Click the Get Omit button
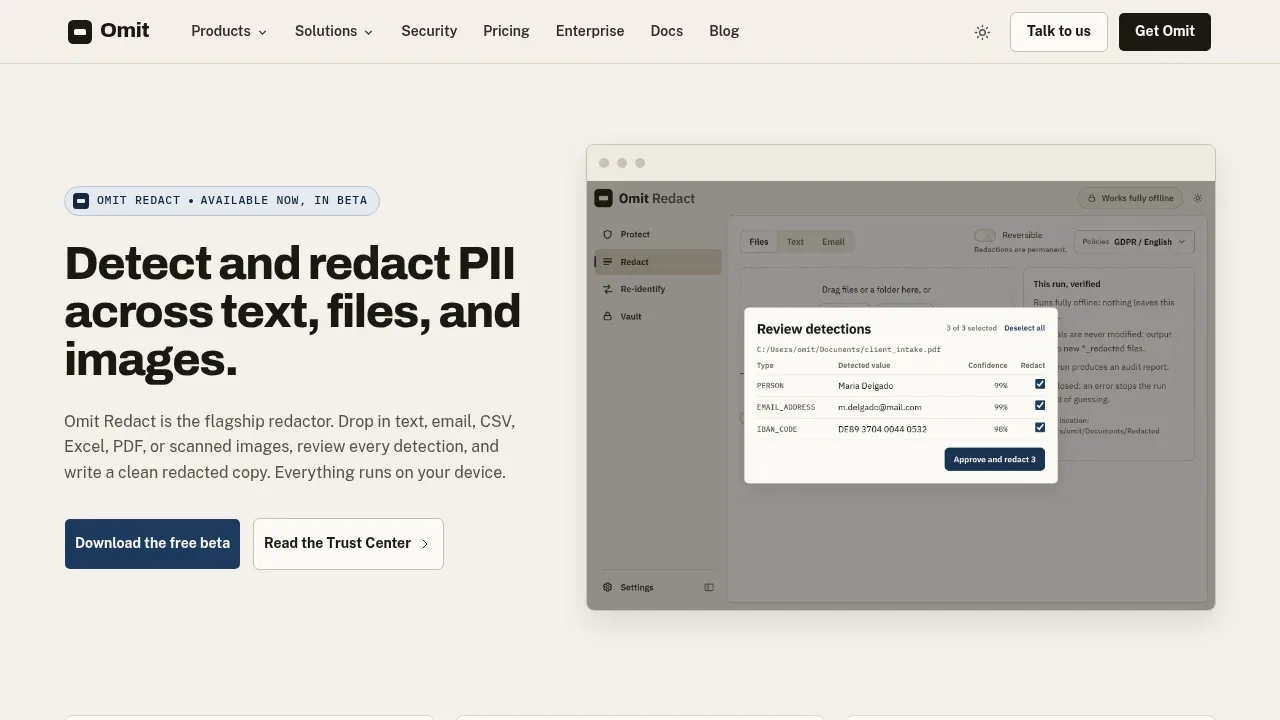 (x=1165, y=32)
